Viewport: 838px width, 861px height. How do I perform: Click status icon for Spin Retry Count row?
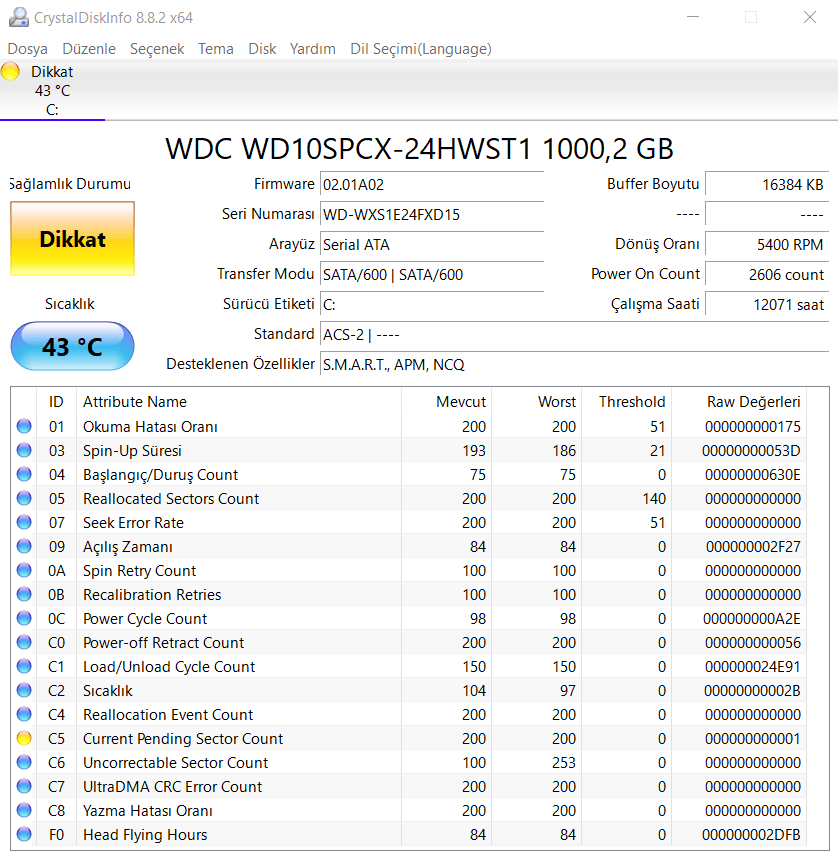(24, 570)
